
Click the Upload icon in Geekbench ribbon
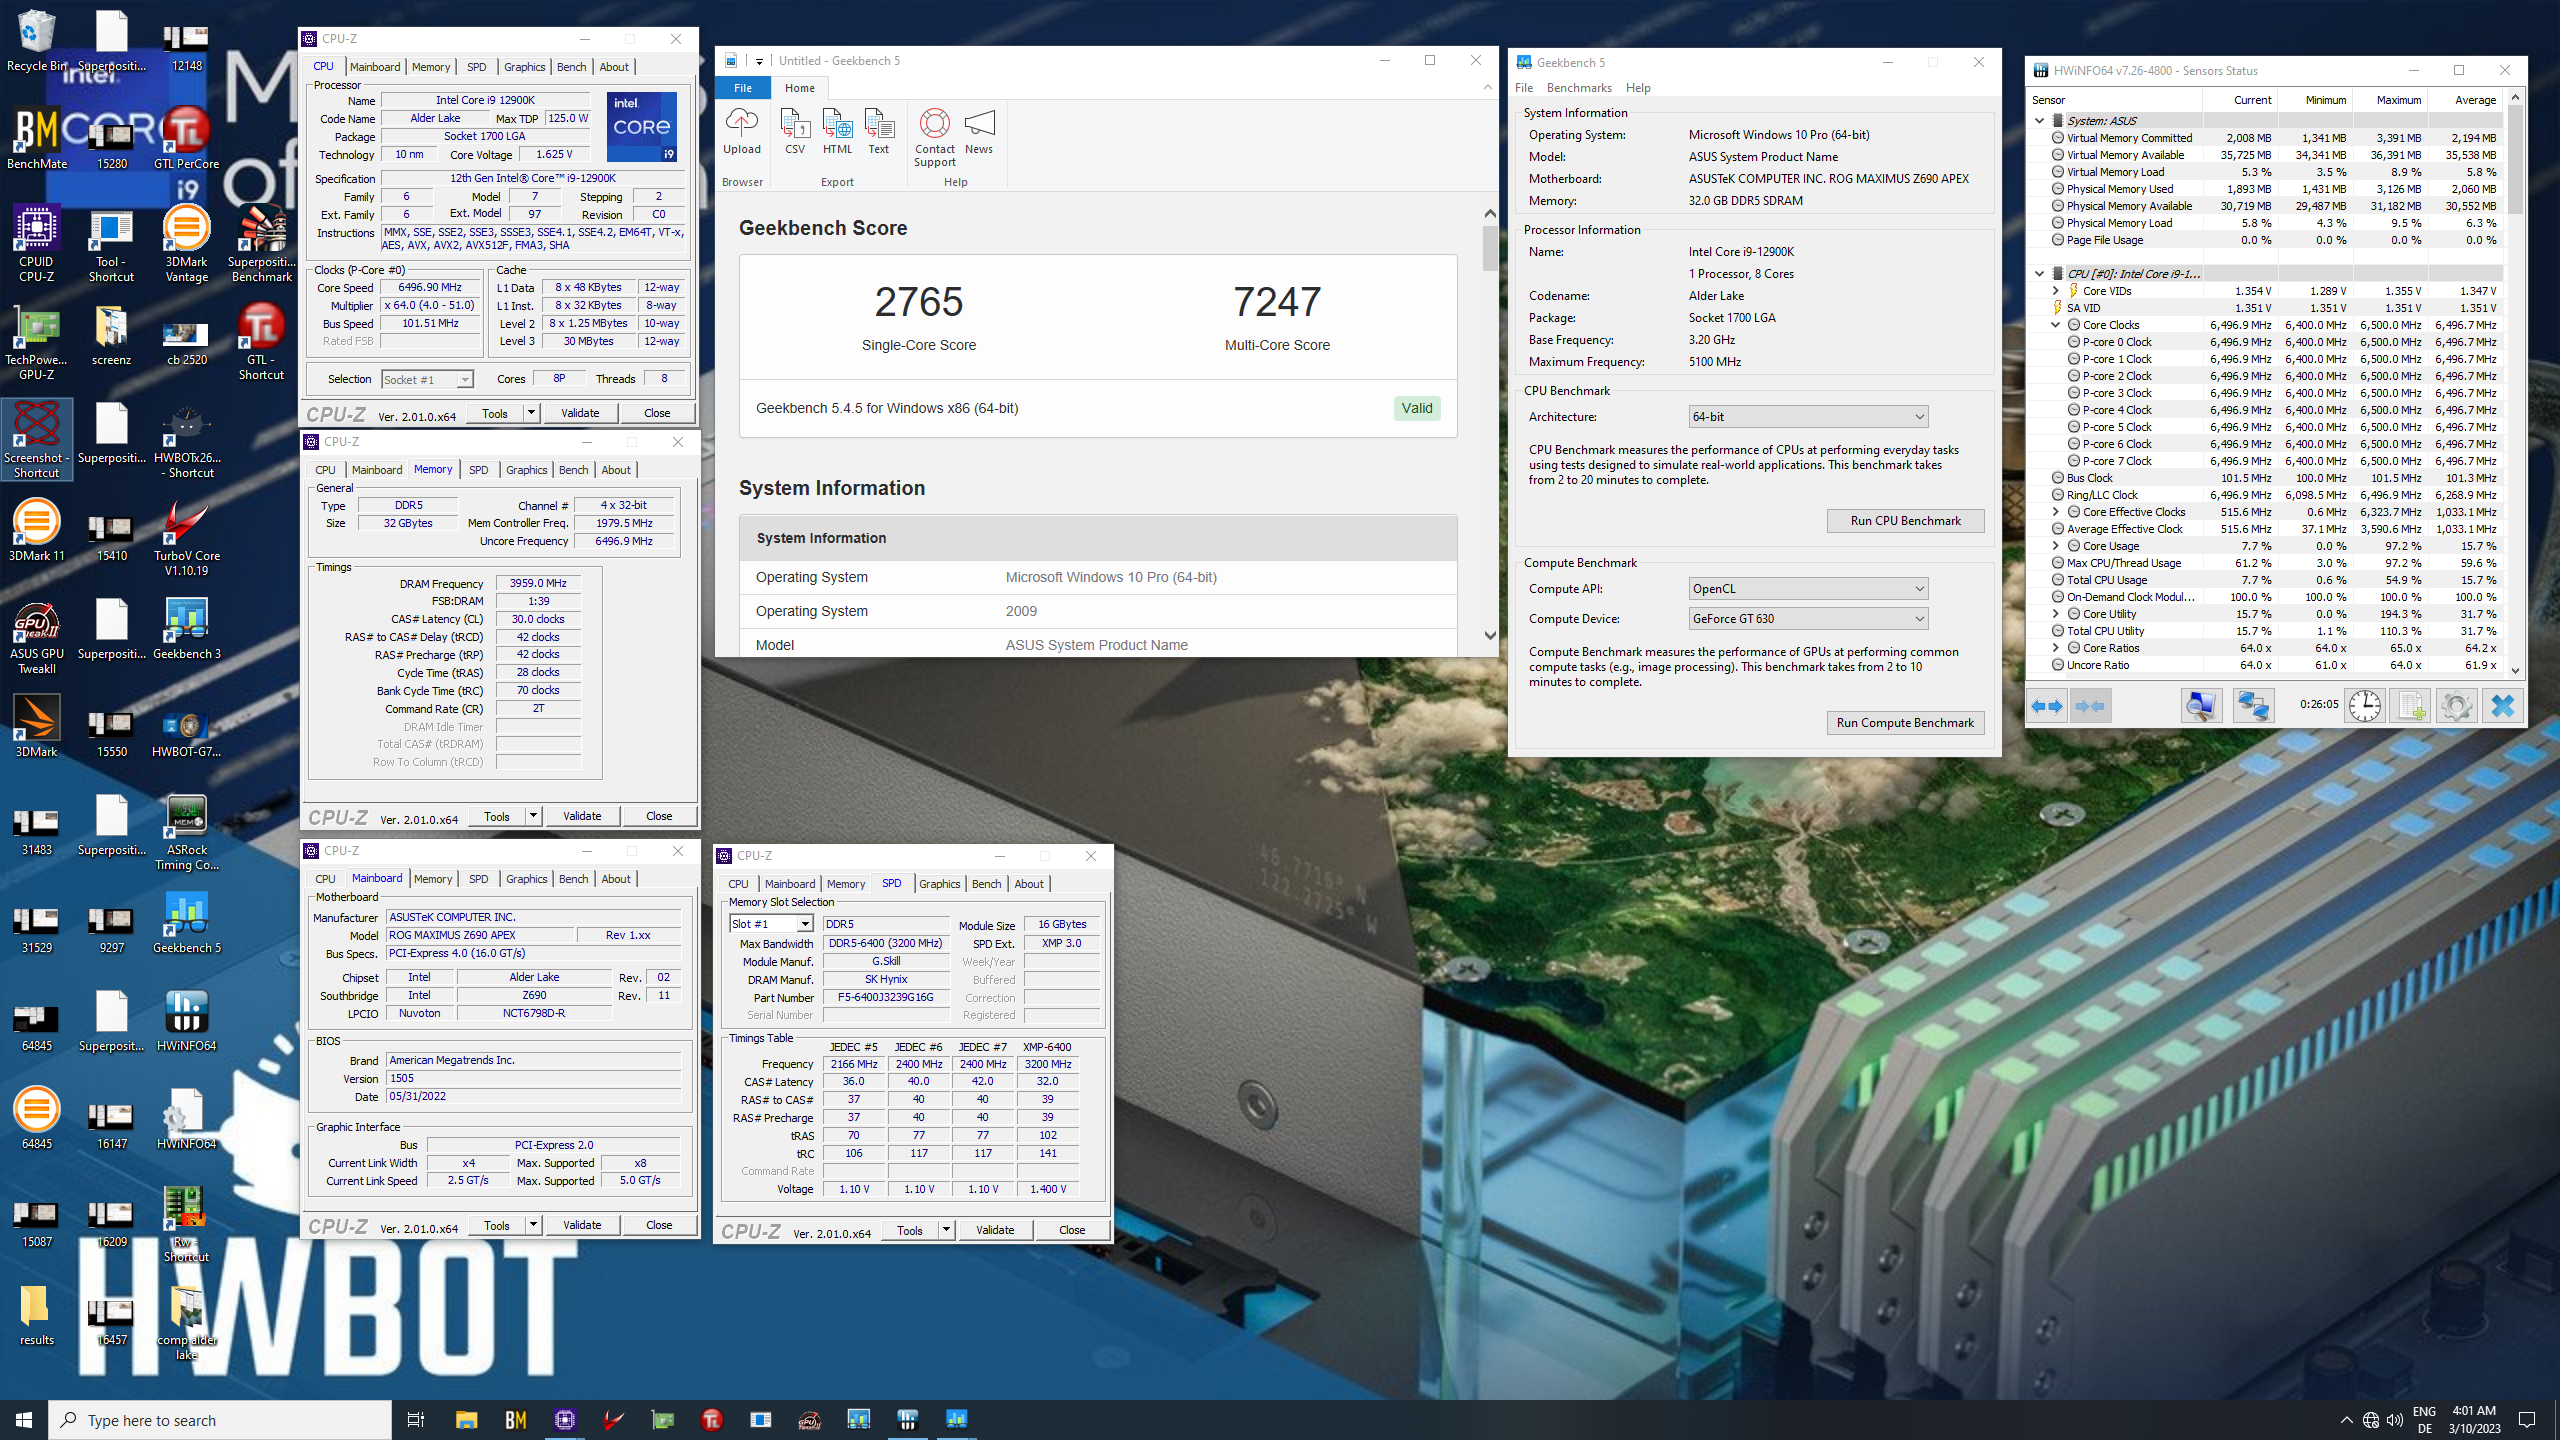pos(741,132)
